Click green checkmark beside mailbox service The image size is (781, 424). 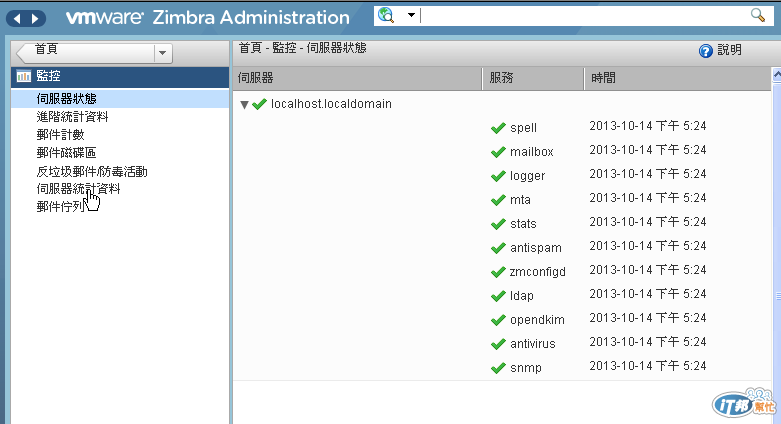(497, 152)
